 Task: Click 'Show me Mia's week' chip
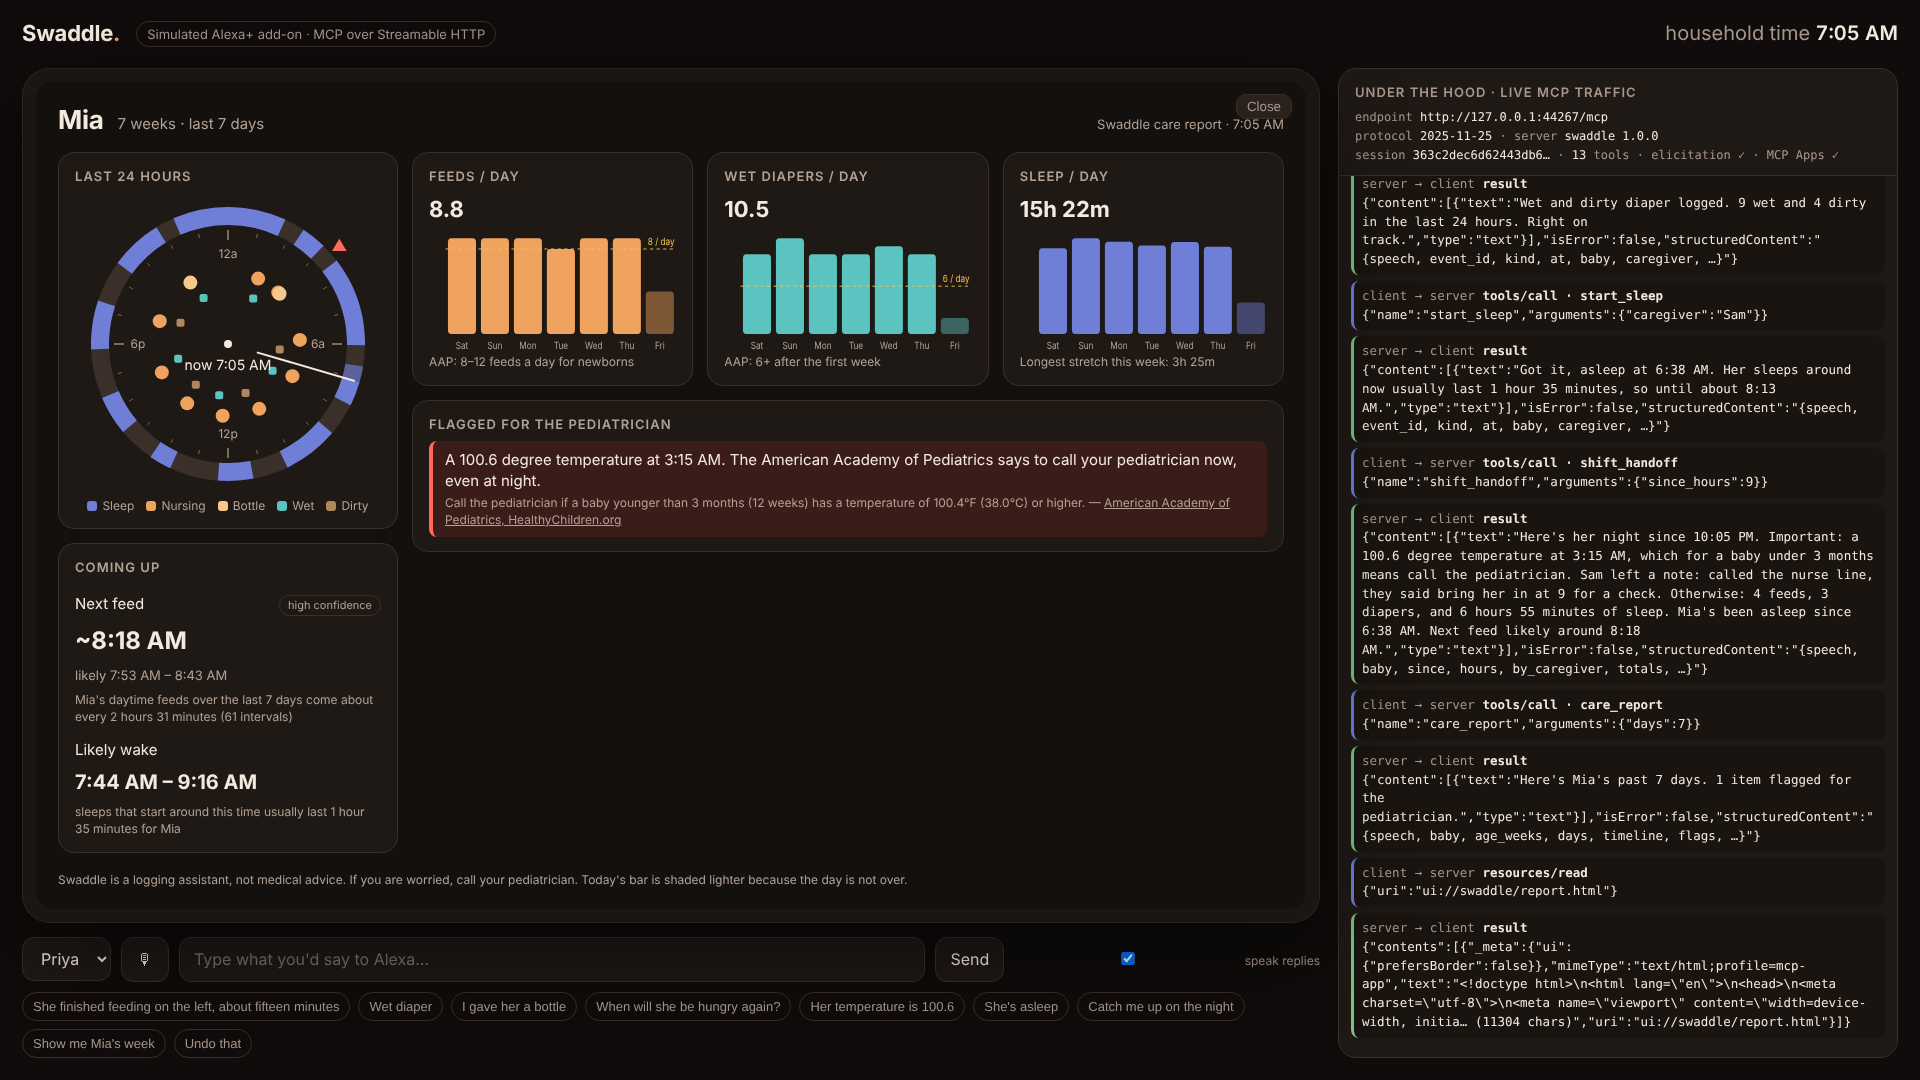tap(94, 1043)
